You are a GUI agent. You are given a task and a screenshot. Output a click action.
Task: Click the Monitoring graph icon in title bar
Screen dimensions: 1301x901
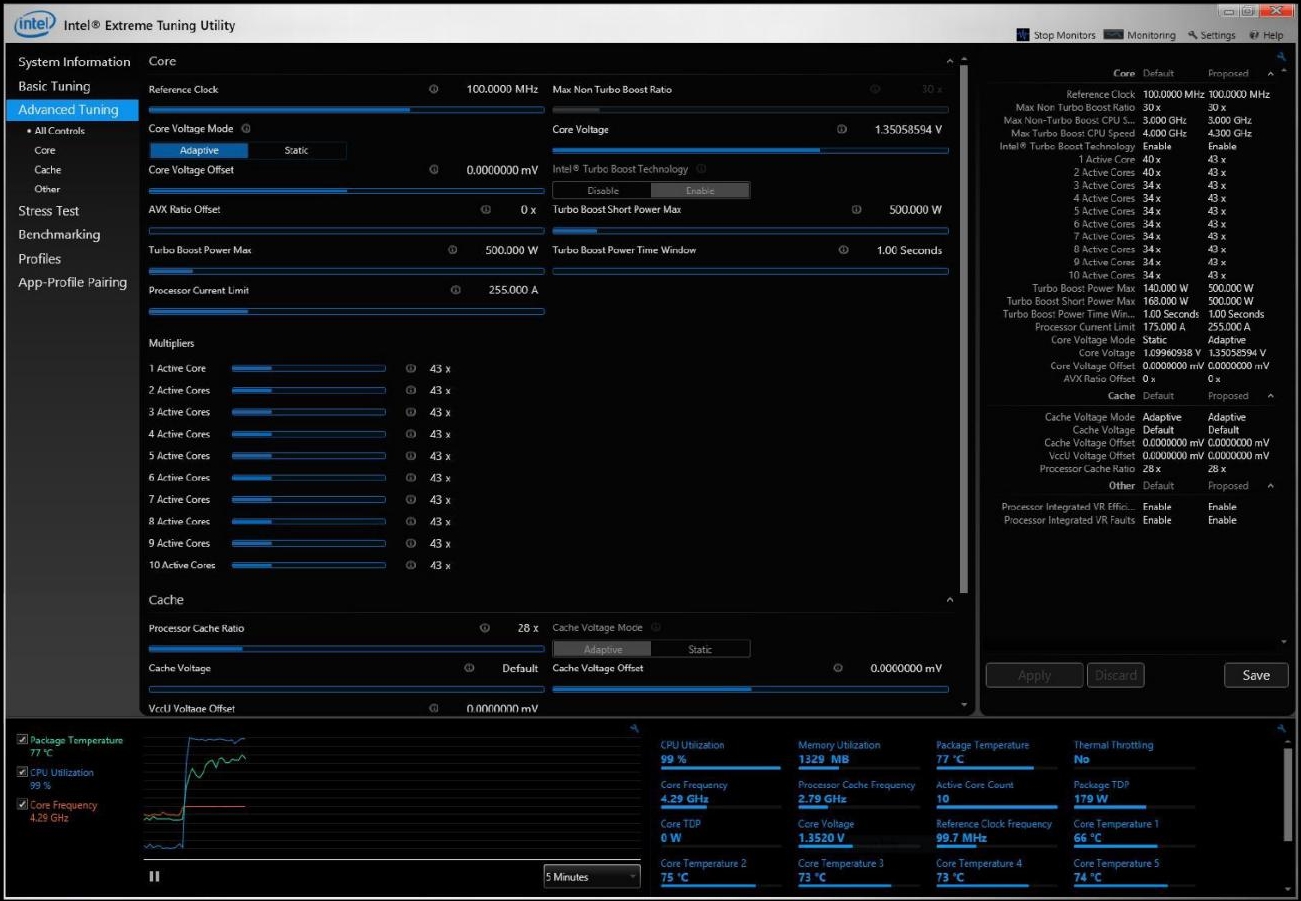click(1113, 35)
